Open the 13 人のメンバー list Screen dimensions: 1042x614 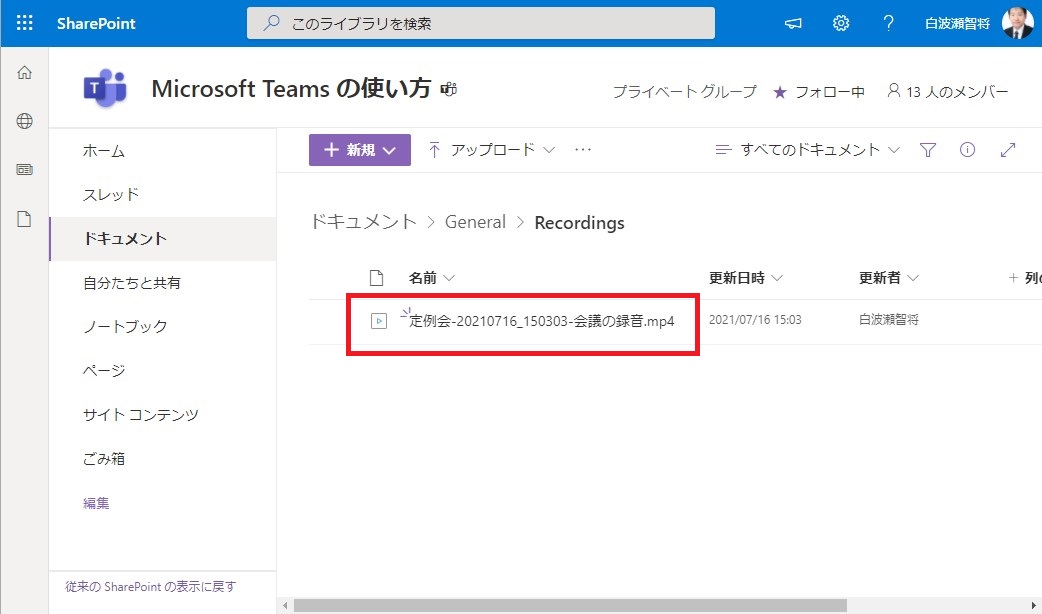[x=948, y=92]
